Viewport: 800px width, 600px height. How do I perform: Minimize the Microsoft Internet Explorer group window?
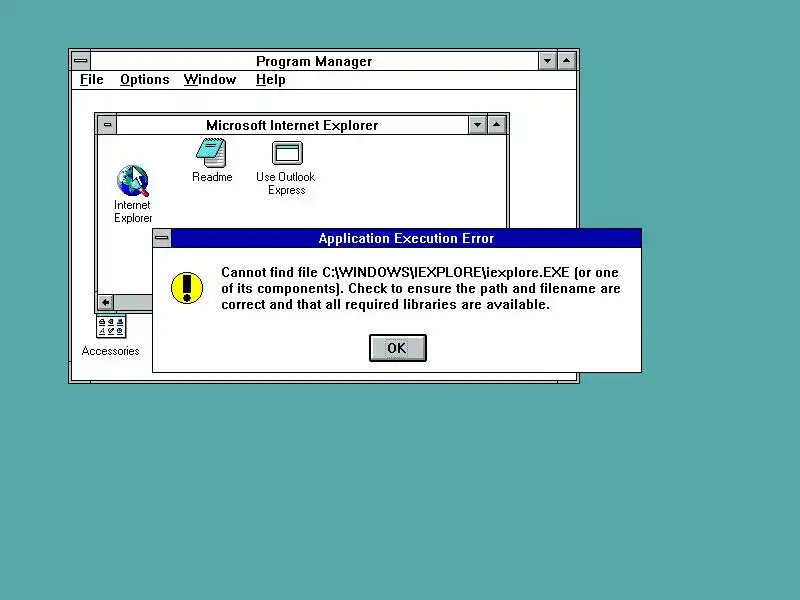(478, 124)
